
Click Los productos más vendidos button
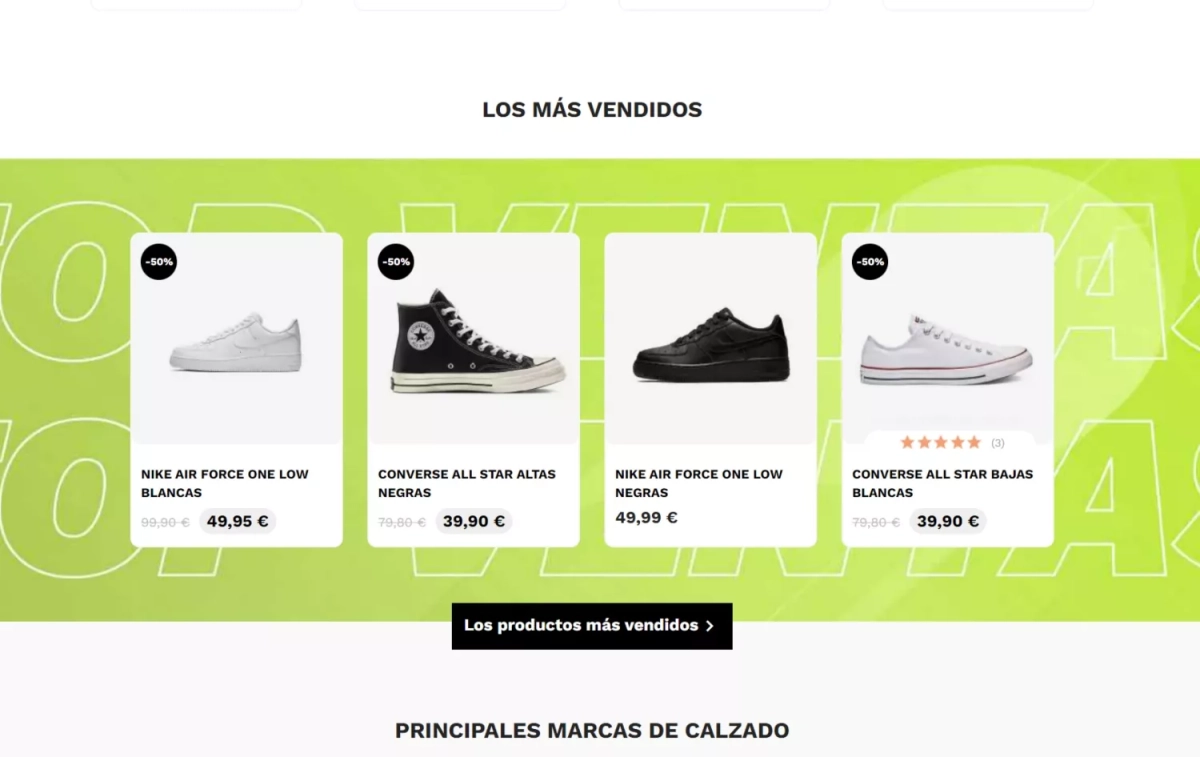click(x=592, y=626)
